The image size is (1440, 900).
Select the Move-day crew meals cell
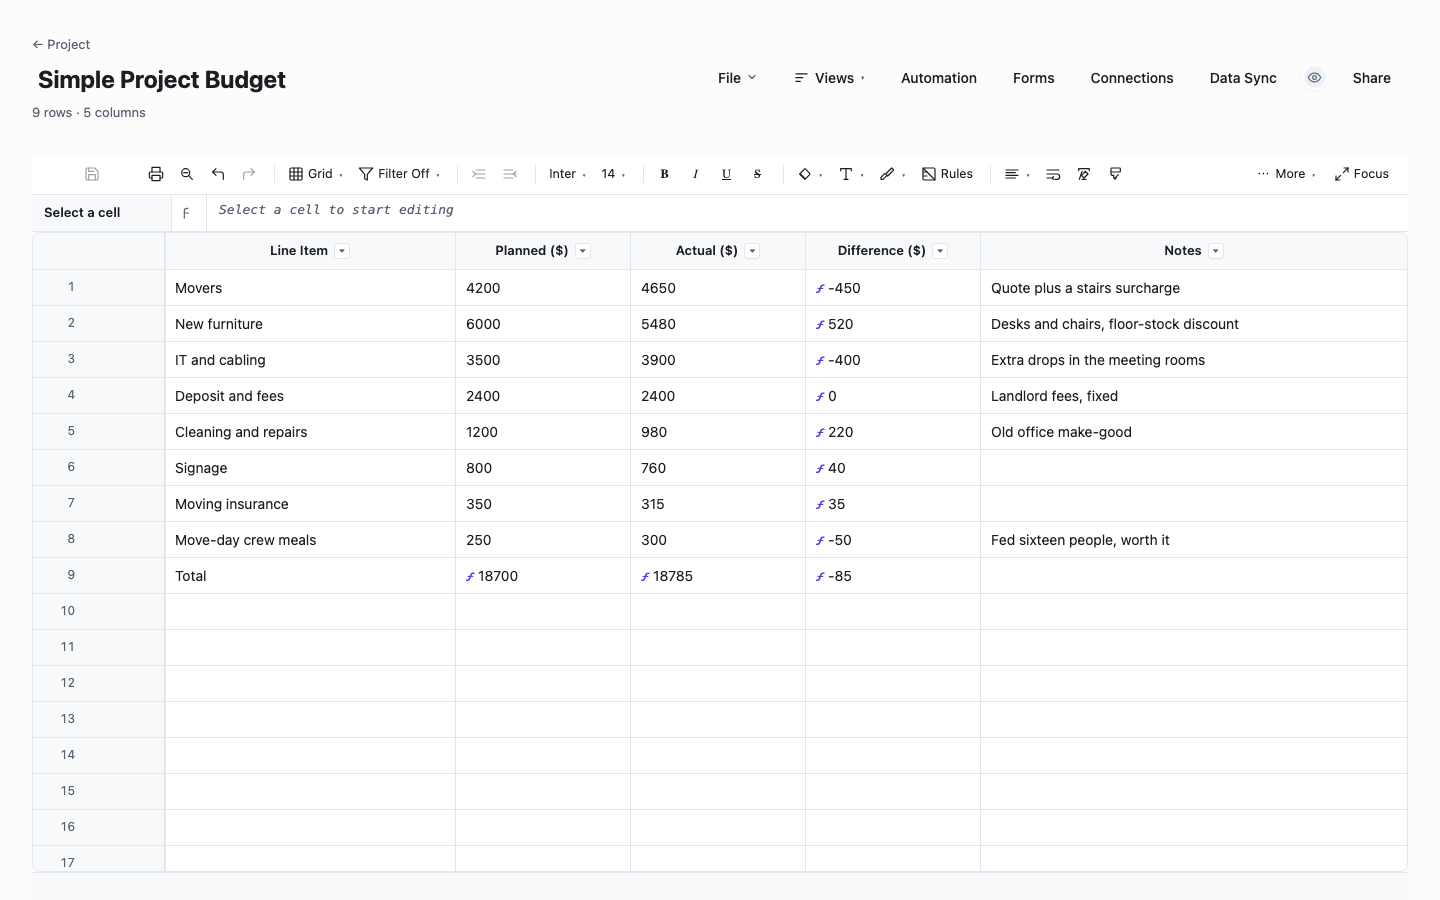tap(310, 540)
